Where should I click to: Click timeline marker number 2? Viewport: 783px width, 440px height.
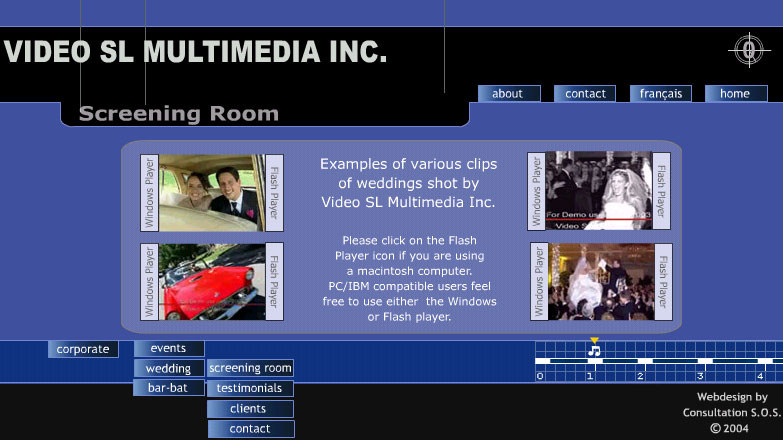click(x=640, y=376)
